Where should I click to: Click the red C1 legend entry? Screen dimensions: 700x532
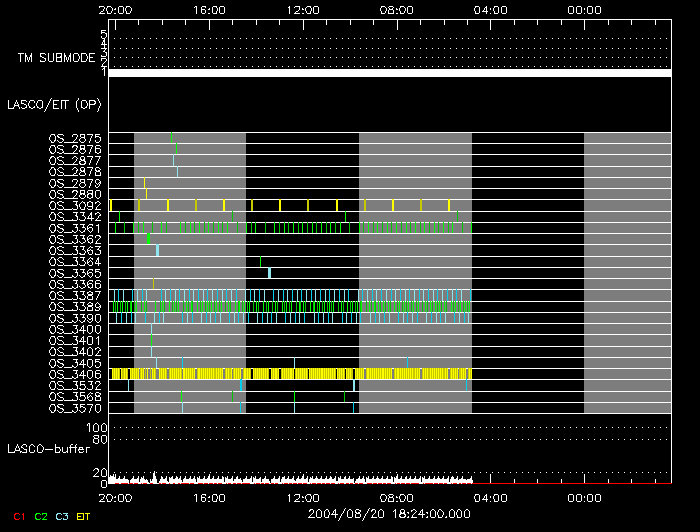click(x=16, y=515)
